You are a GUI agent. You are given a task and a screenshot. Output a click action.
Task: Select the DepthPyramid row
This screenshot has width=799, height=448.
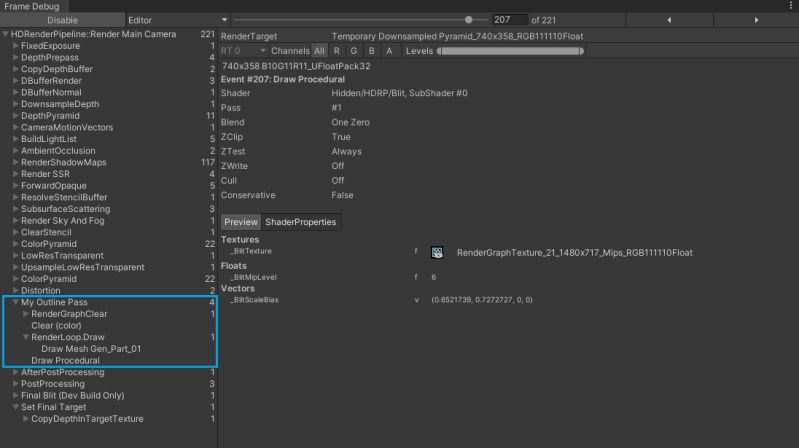pyautogui.click(x=109, y=116)
